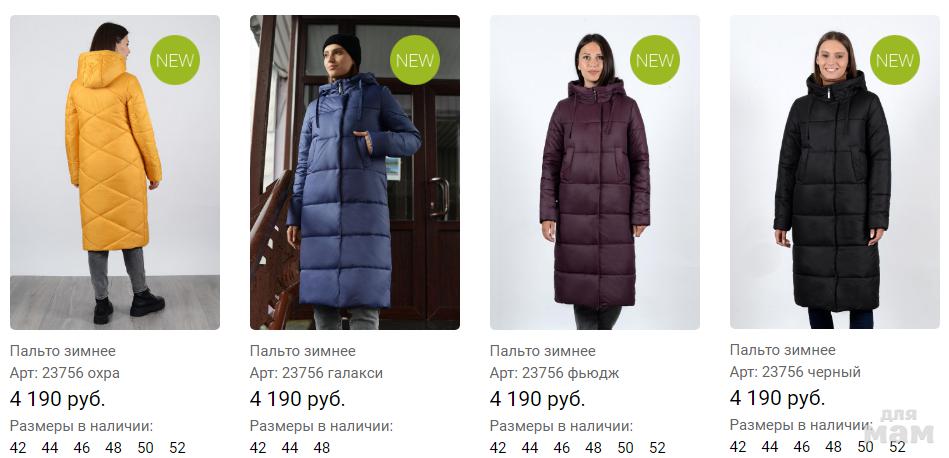Screen dimensions: 949x458
Task: Open 'Арт: 23756 черный' product link
Action: click(x=795, y=372)
